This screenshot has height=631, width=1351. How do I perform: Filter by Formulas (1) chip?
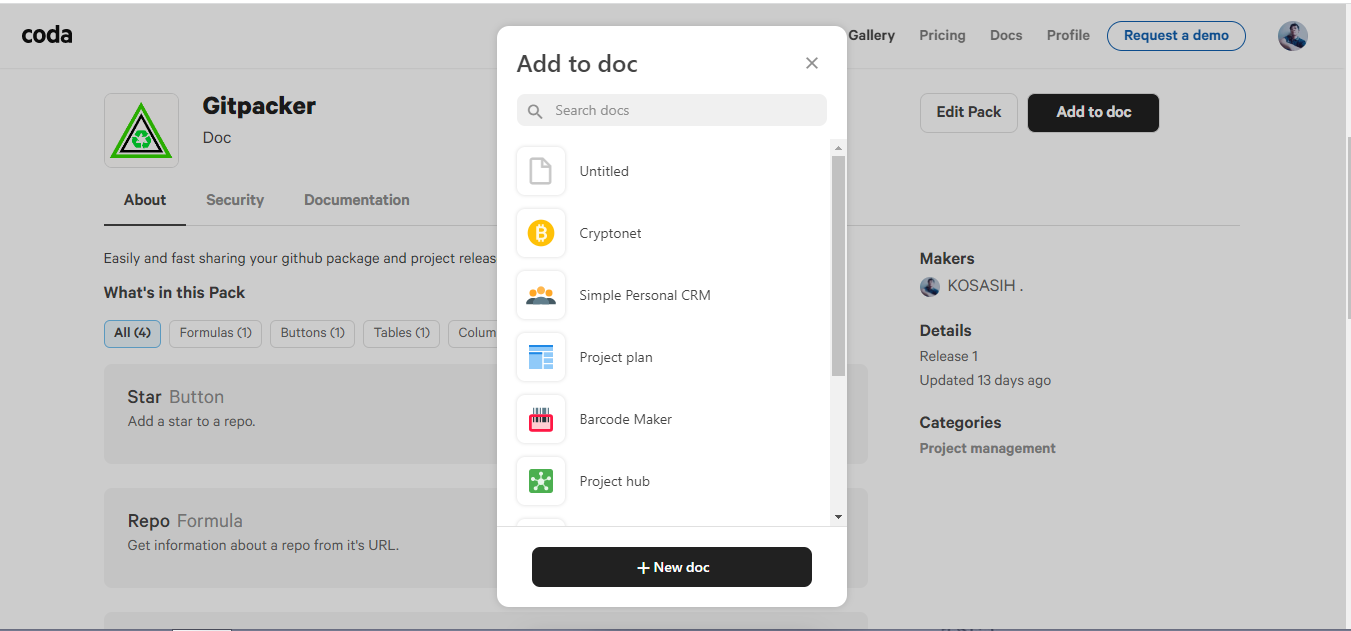click(x=215, y=333)
